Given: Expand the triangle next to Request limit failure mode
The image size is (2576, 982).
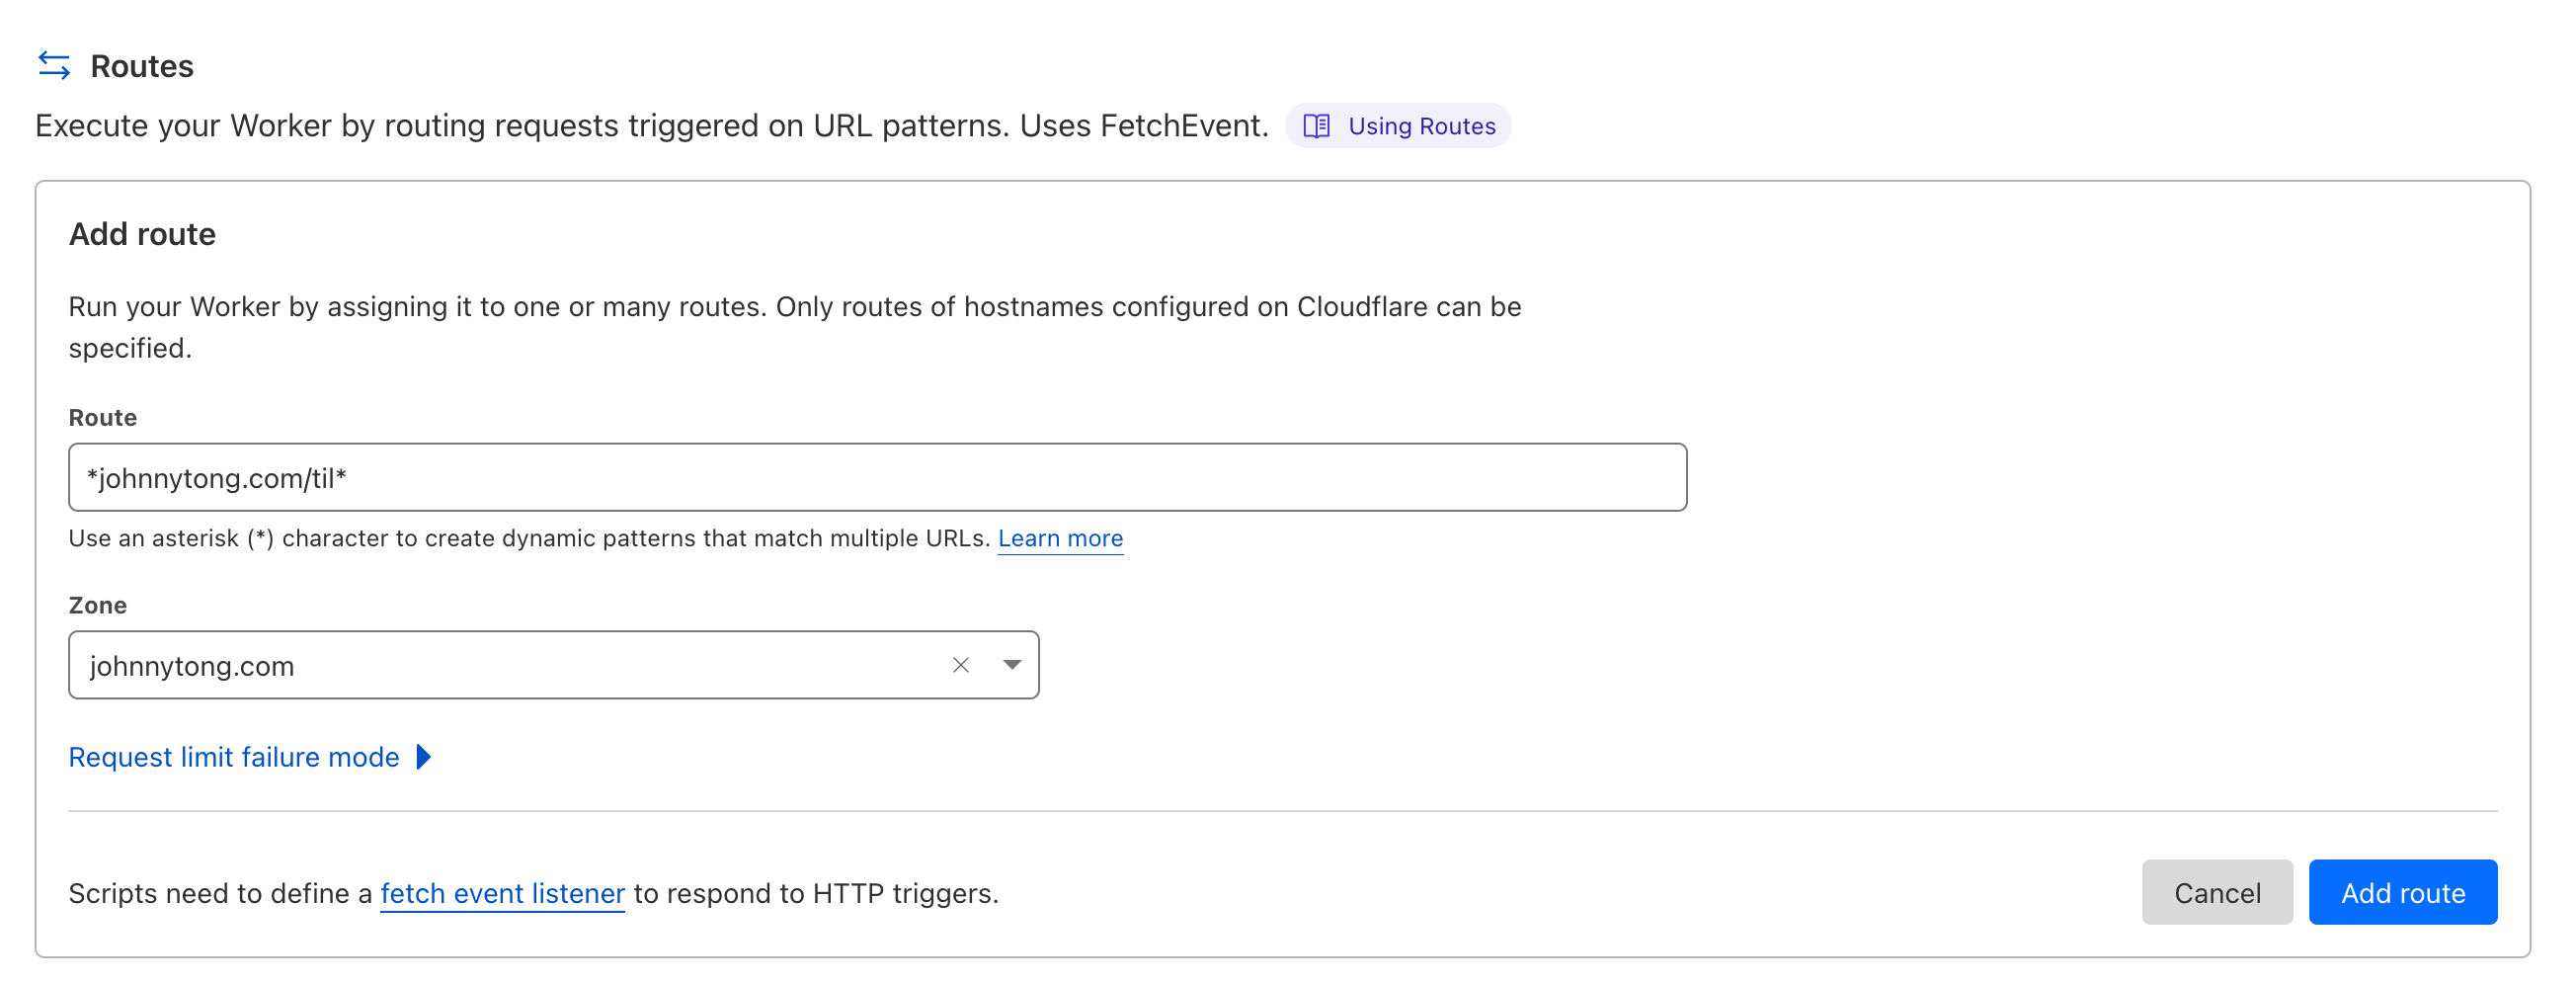Looking at the screenshot, I should pyautogui.click(x=424, y=757).
